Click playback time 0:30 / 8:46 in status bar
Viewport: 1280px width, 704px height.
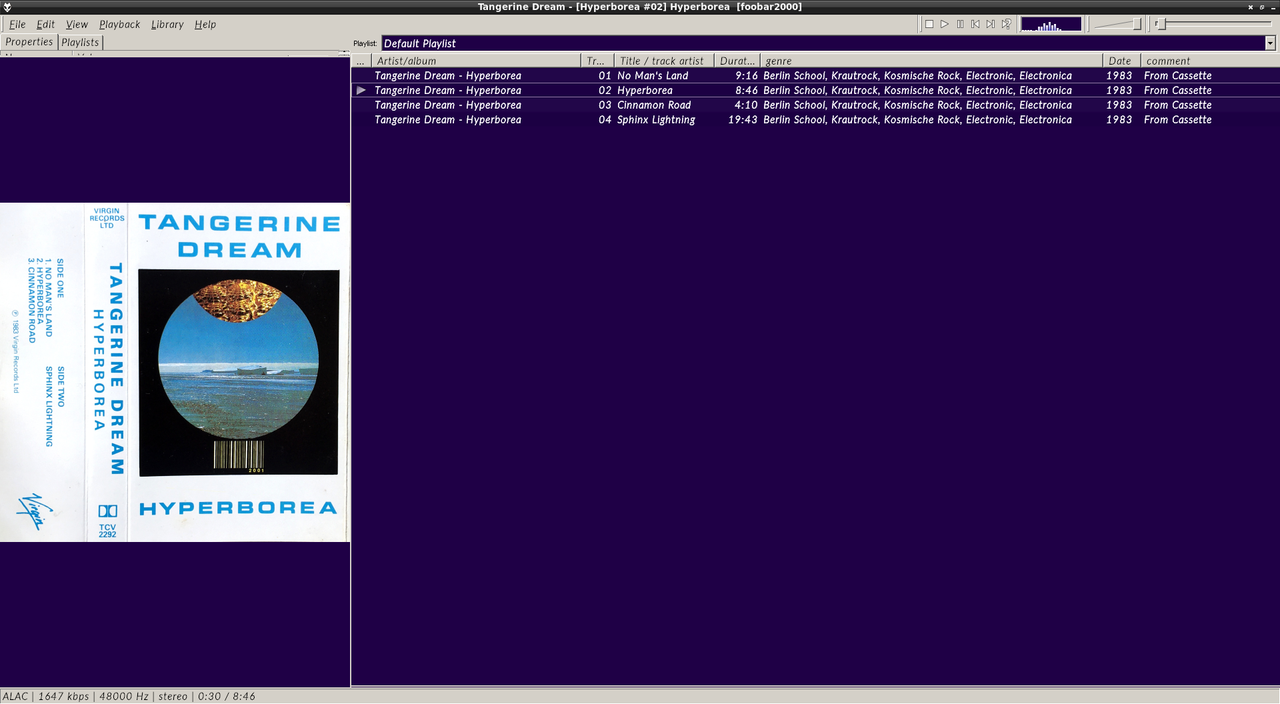click(x=226, y=696)
